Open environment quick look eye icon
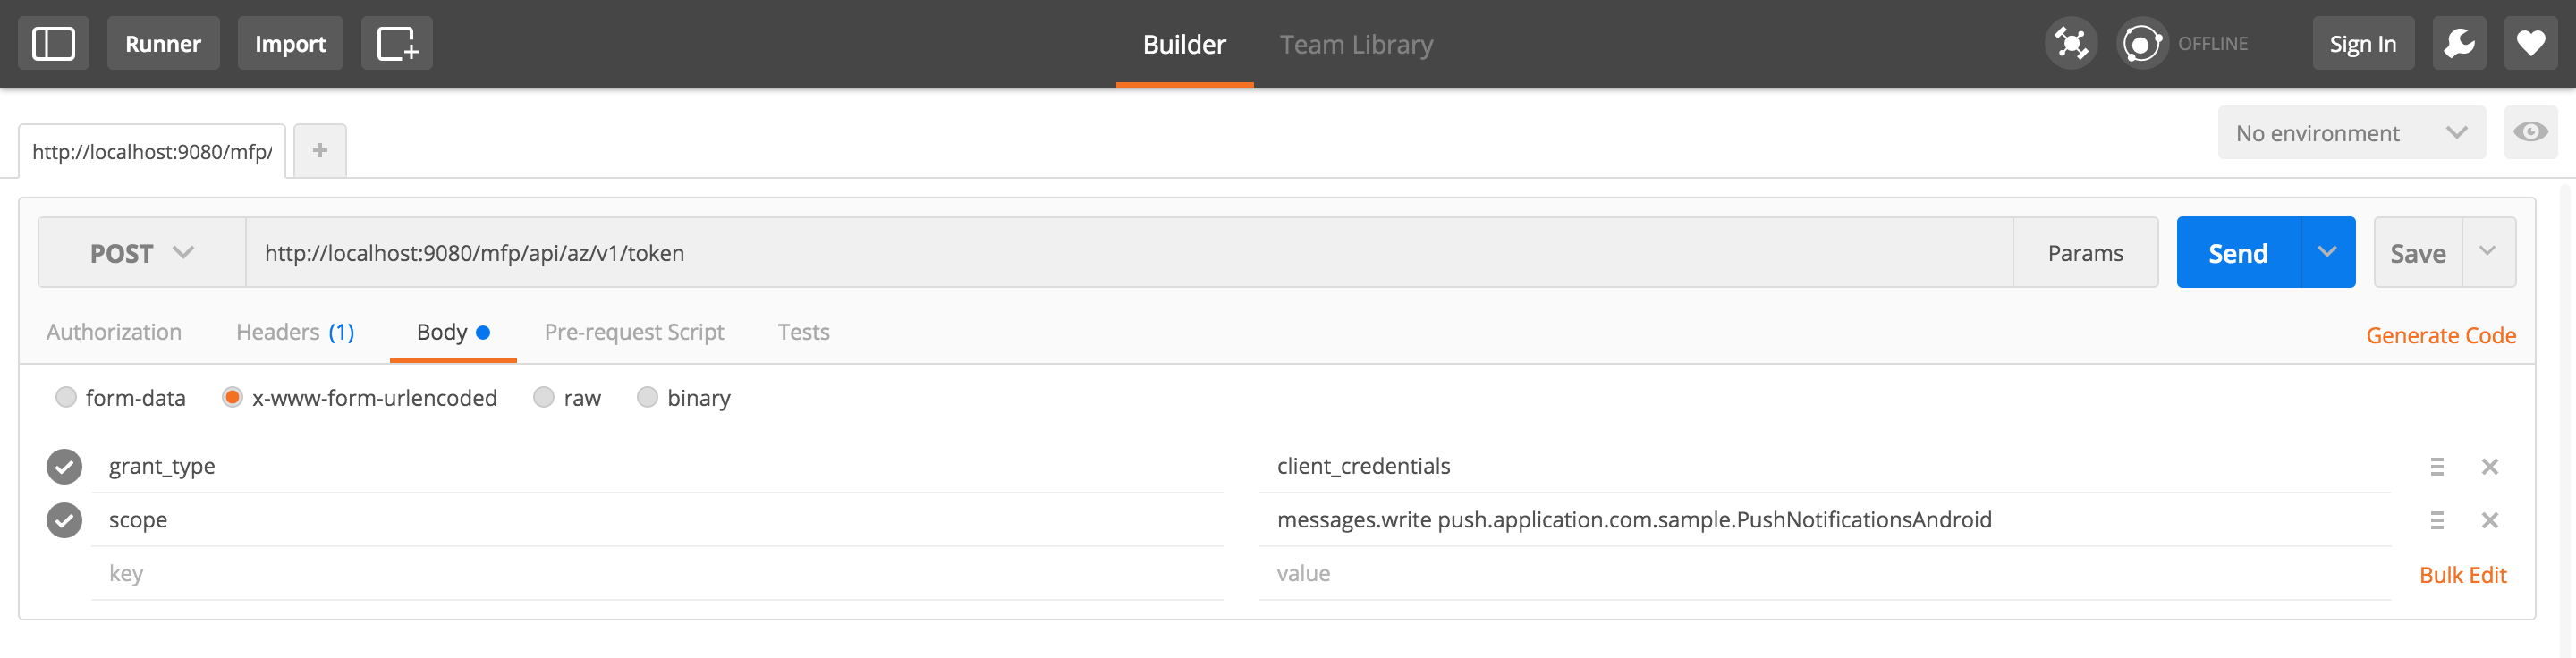The height and width of the screenshot is (658, 2576). 2530,133
